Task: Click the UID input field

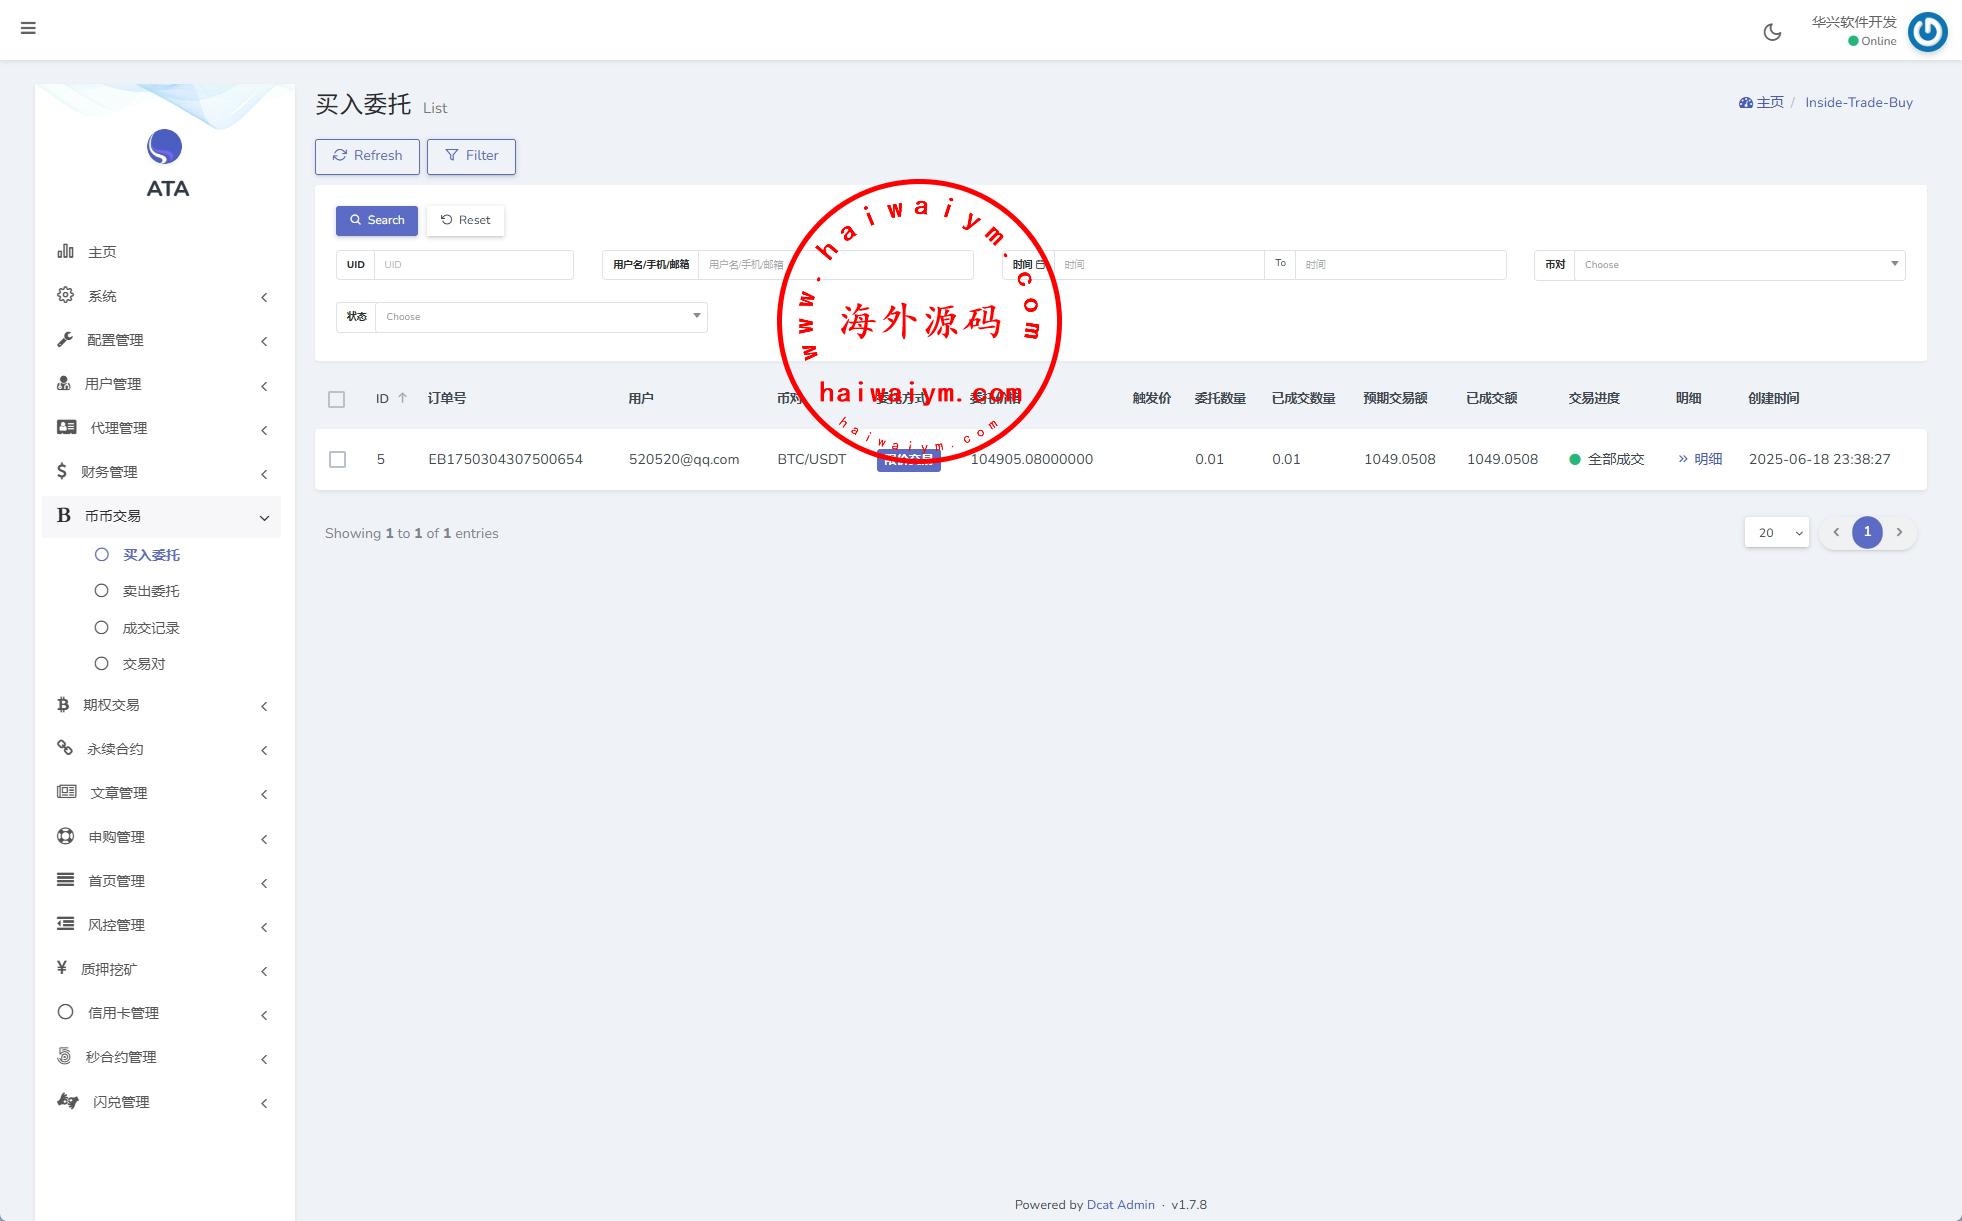Action: pyautogui.click(x=472, y=265)
